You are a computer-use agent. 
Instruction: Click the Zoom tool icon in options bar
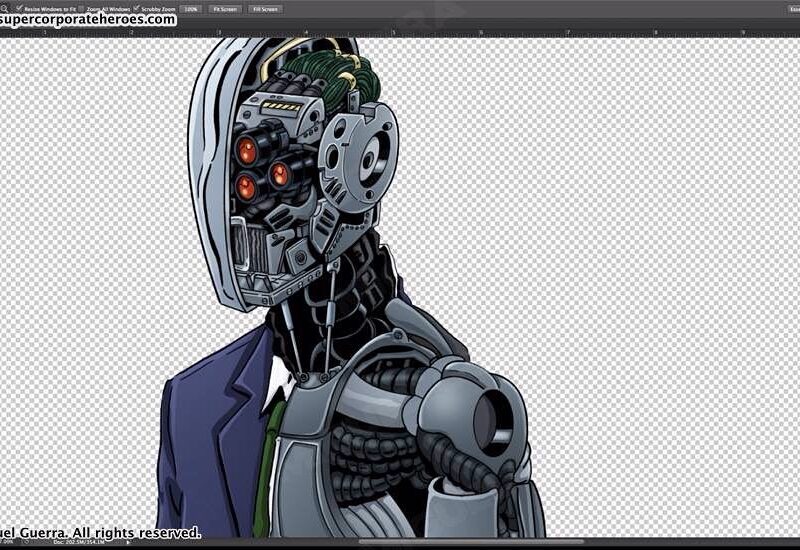pos(4,8)
